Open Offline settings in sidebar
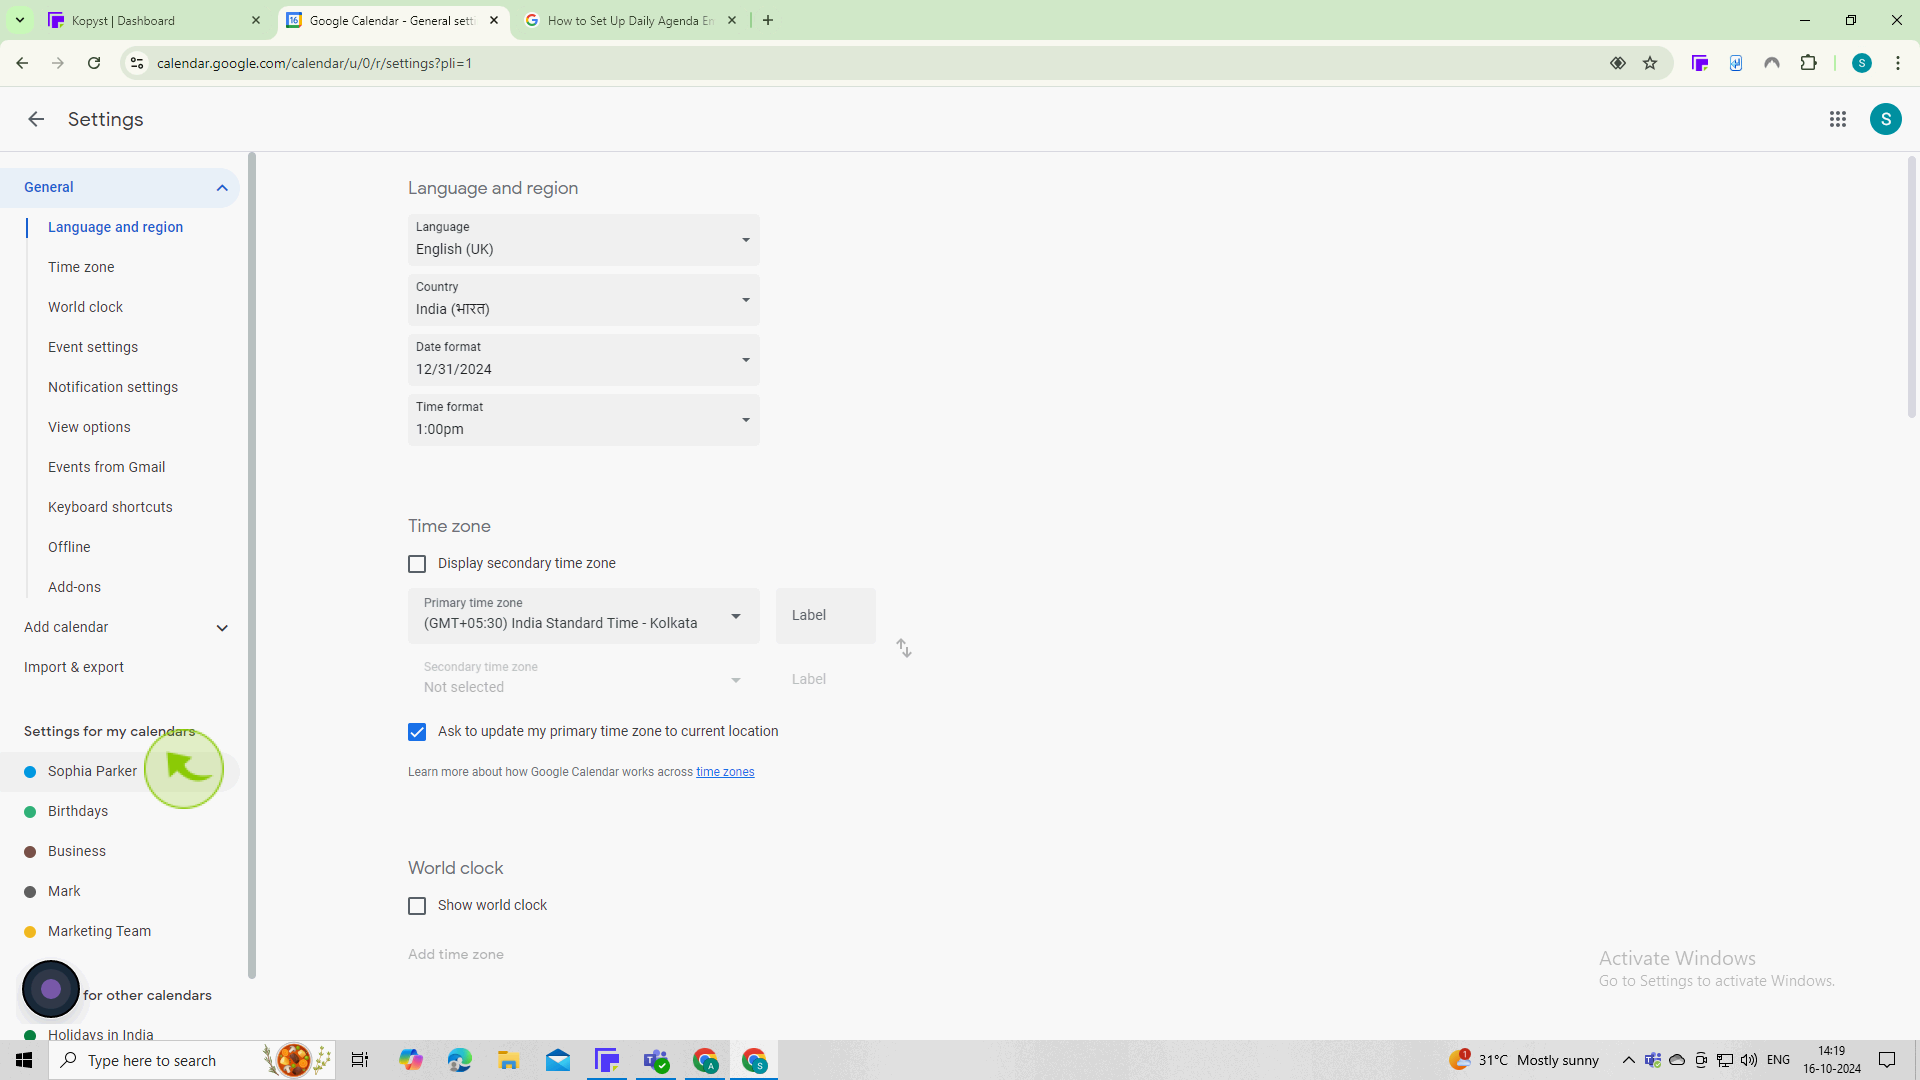Viewport: 1920px width, 1080px height. click(x=69, y=547)
